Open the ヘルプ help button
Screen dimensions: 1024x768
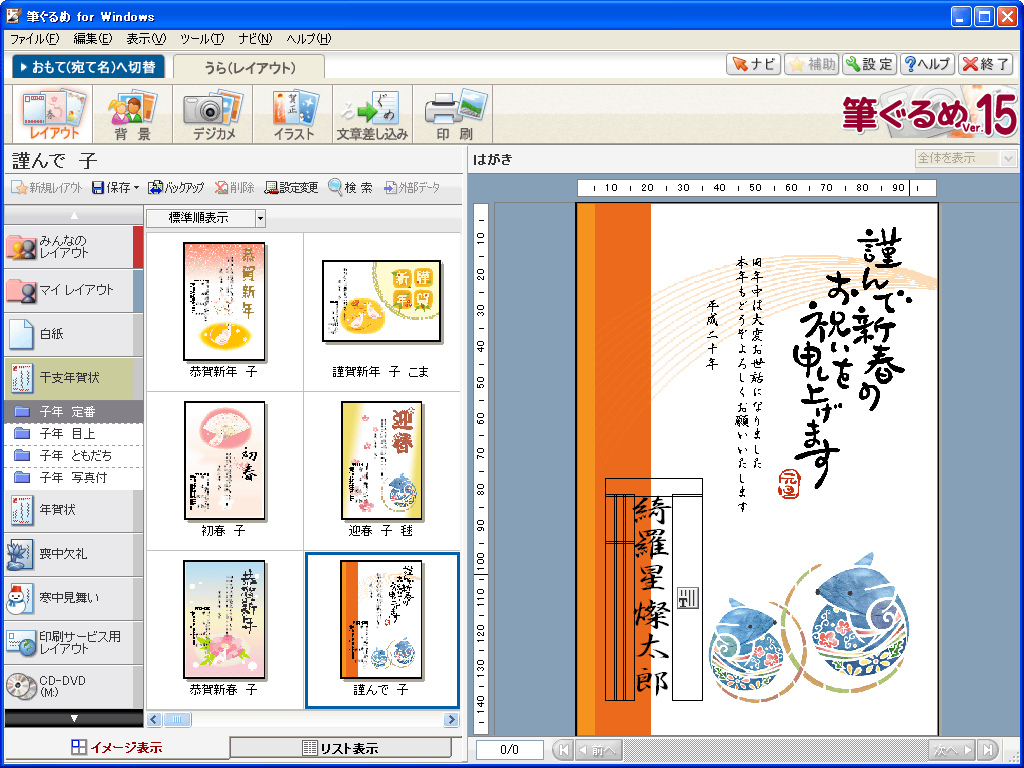(x=927, y=64)
